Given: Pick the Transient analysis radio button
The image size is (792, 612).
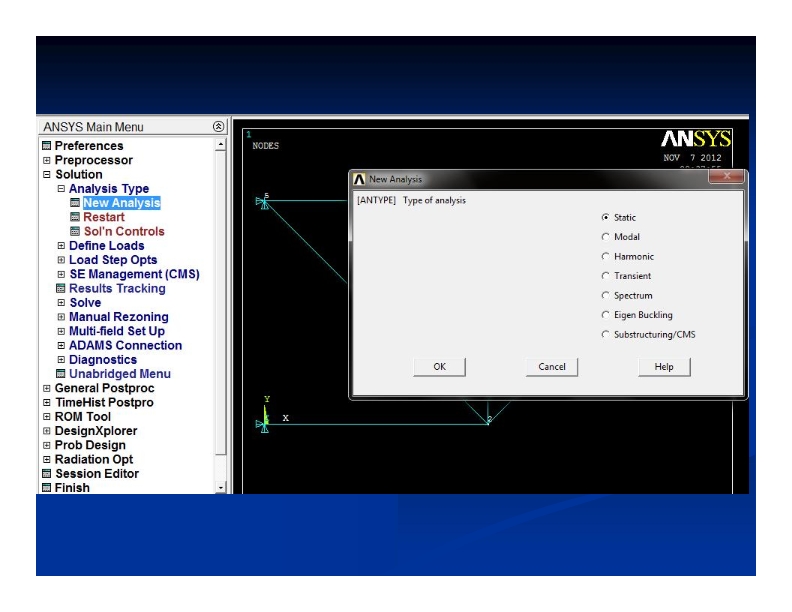Looking at the screenshot, I should coord(606,276).
